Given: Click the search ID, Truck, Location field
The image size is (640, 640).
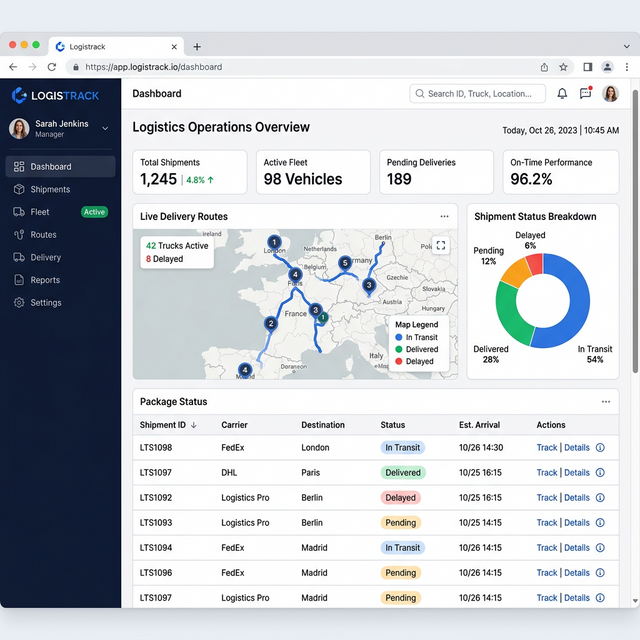Looking at the screenshot, I should pos(478,94).
